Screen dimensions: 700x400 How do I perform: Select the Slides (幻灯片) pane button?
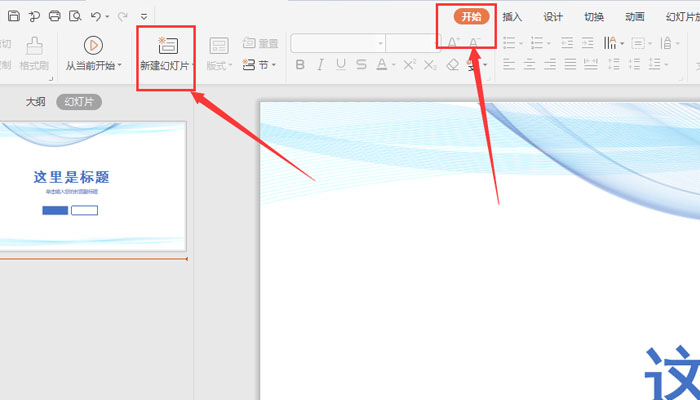tap(79, 102)
